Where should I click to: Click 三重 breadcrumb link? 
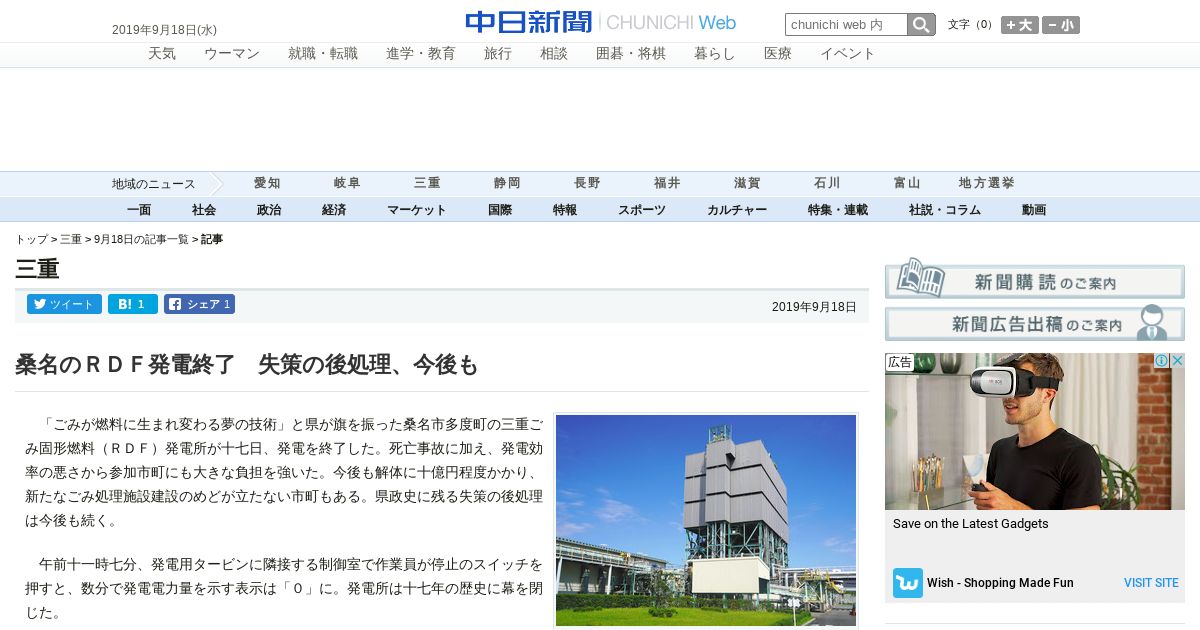tap(71, 239)
